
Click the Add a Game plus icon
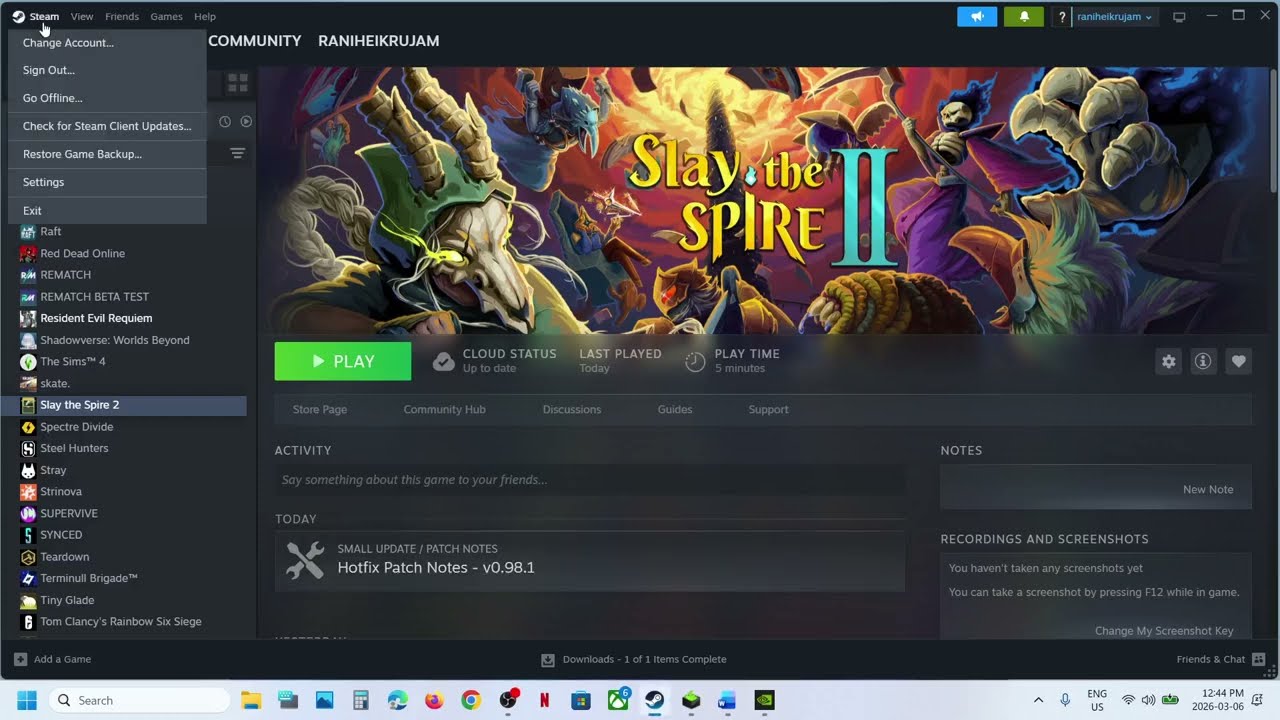point(20,659)
